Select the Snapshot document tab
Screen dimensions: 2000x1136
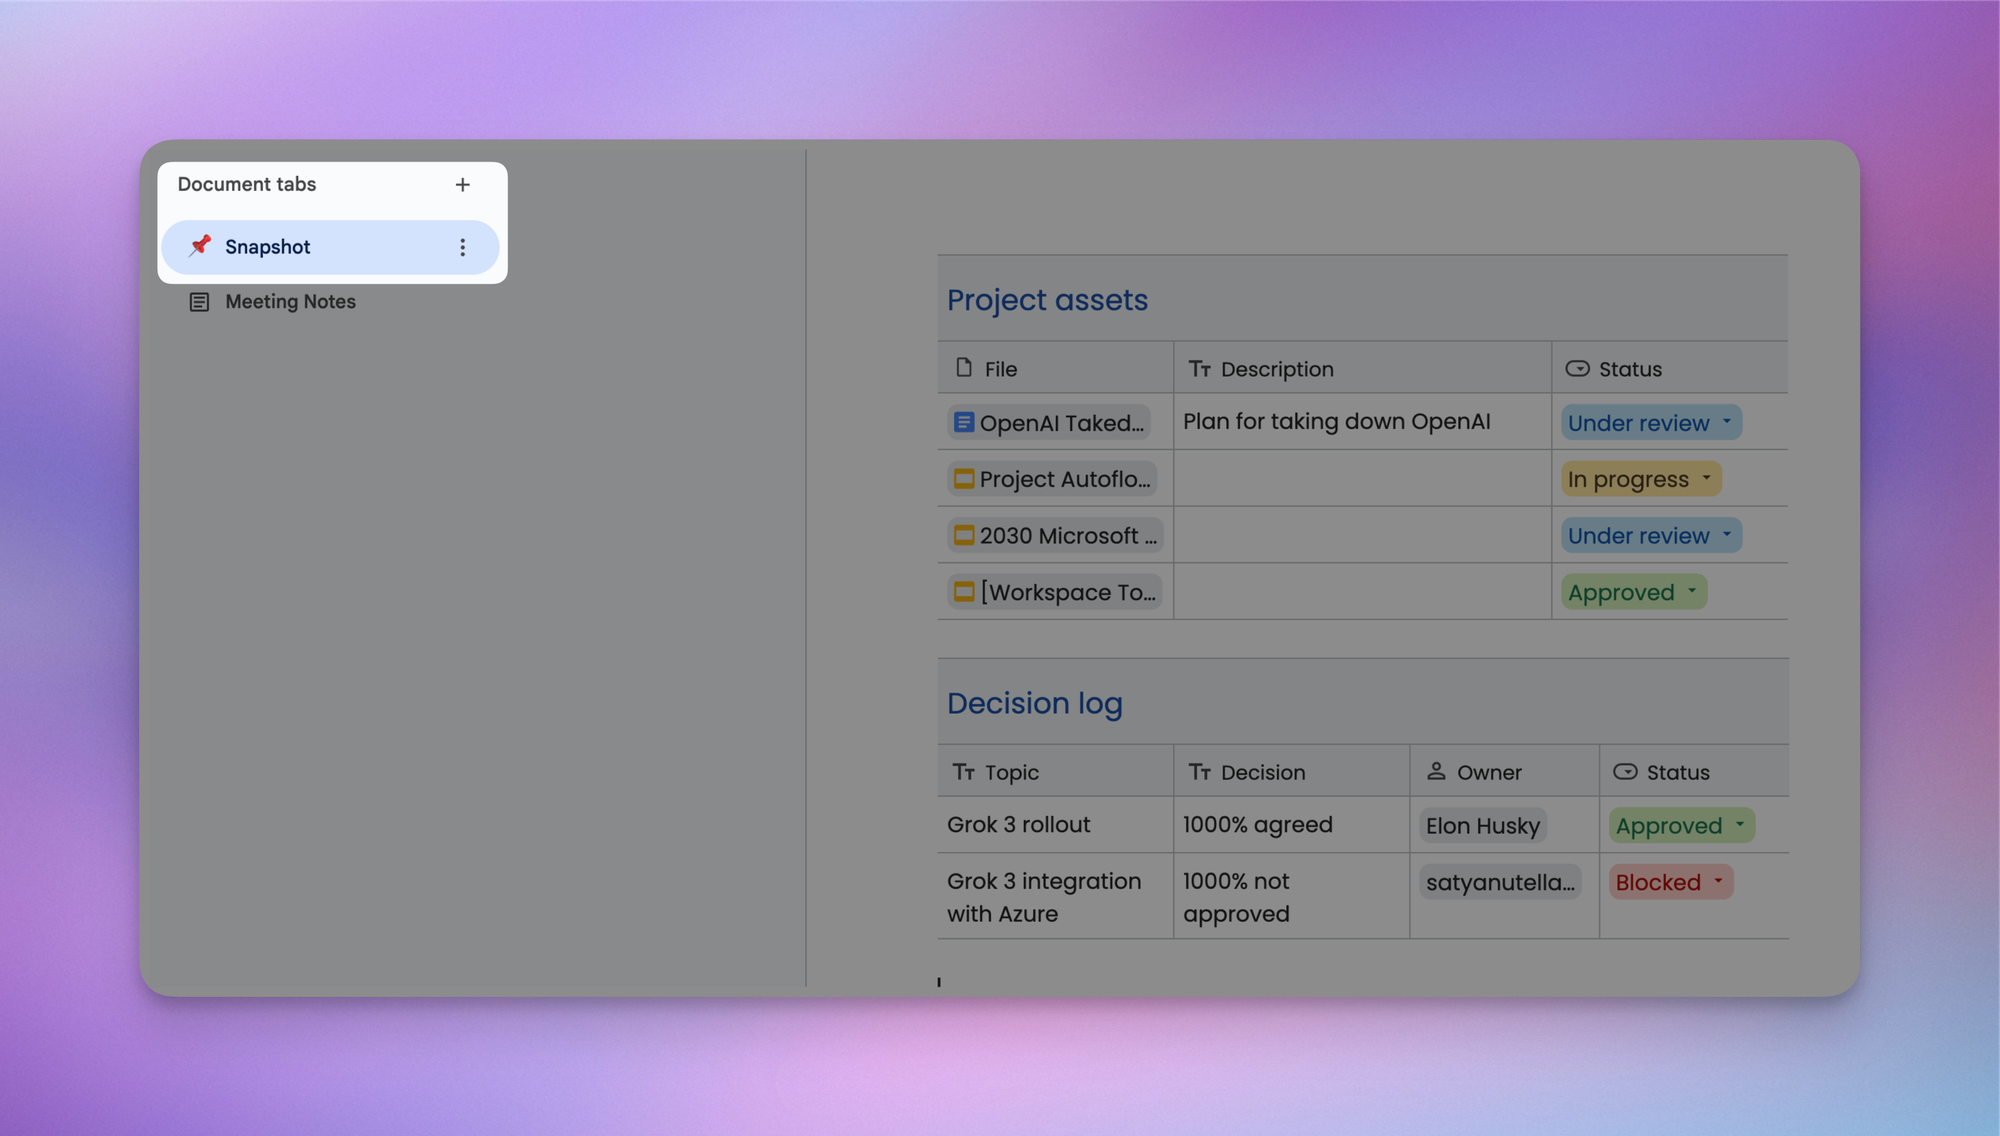click(x=330, y=247)
